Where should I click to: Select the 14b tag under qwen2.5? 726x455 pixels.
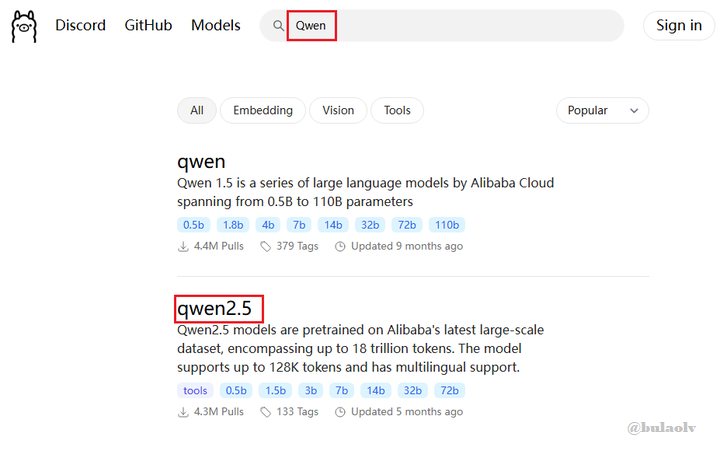(376, 391)
